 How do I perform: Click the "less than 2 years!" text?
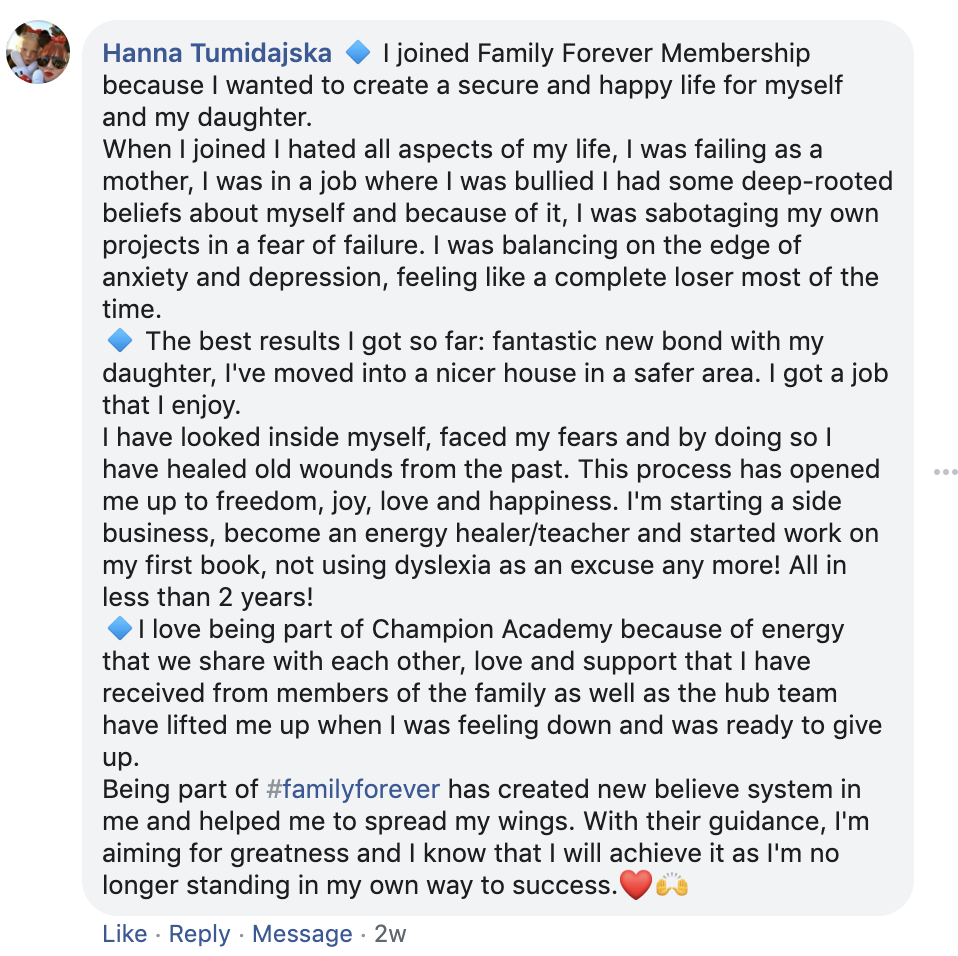click(208, 597)
